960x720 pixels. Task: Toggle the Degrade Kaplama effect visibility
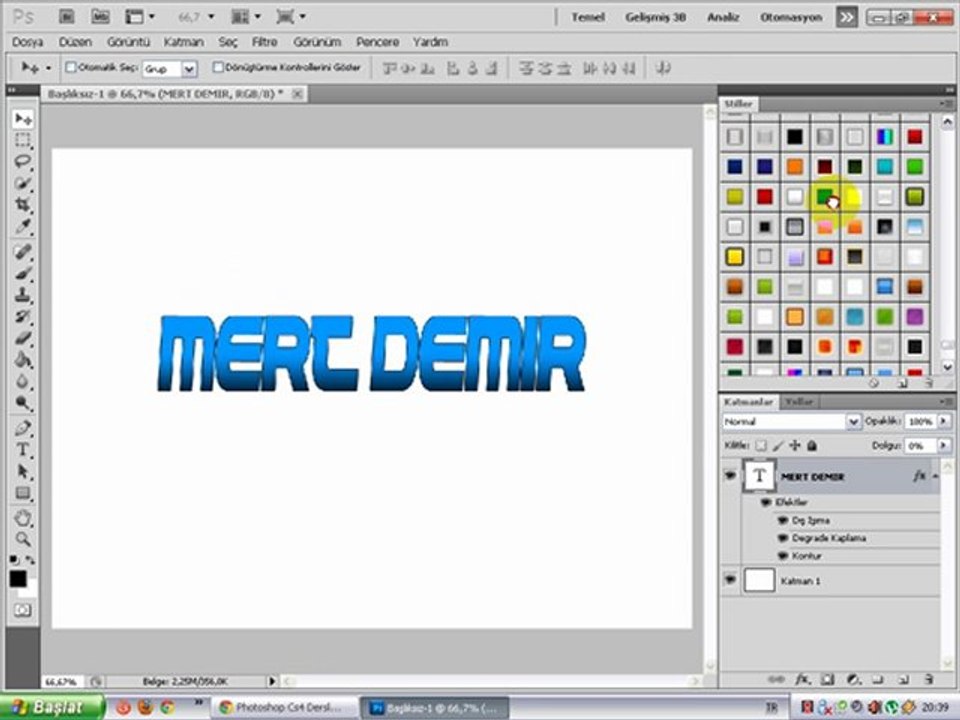pos(782,538)
